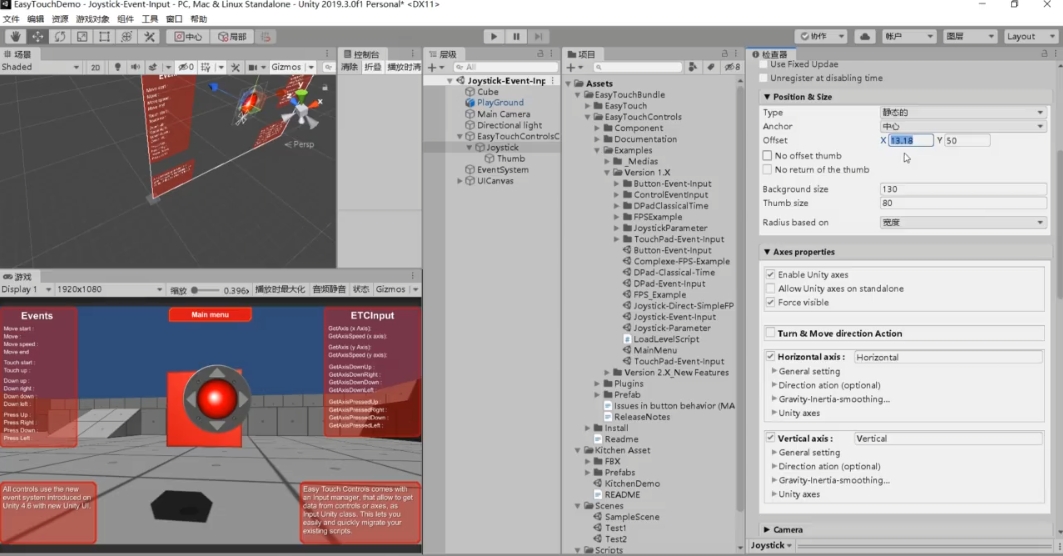Toggle hidden packages count icon
Viewport: 1063px width, 556px height.
[x=732, y=67]
